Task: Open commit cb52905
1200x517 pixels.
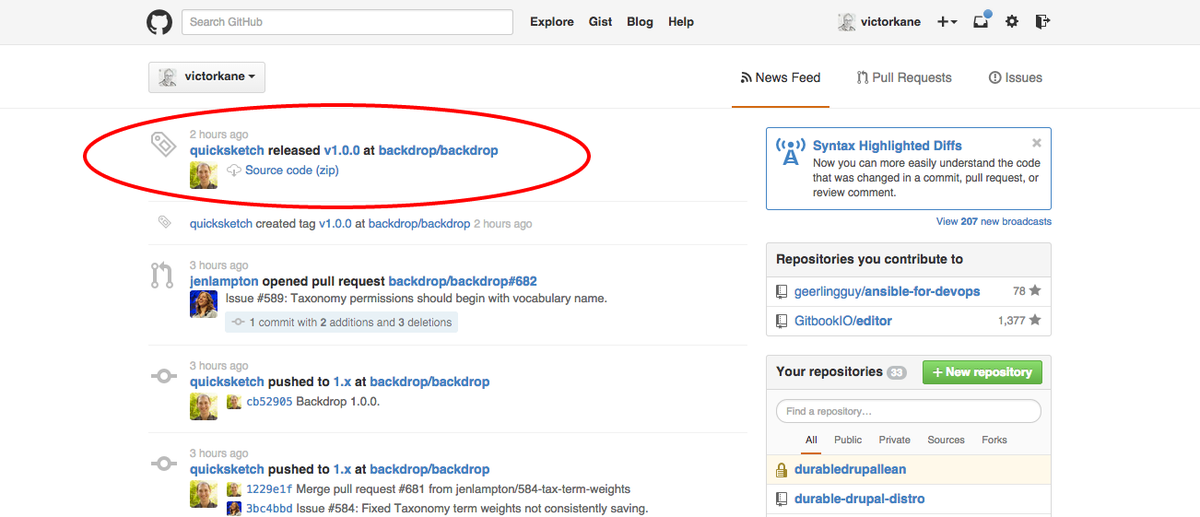Action: click(269, 402)
